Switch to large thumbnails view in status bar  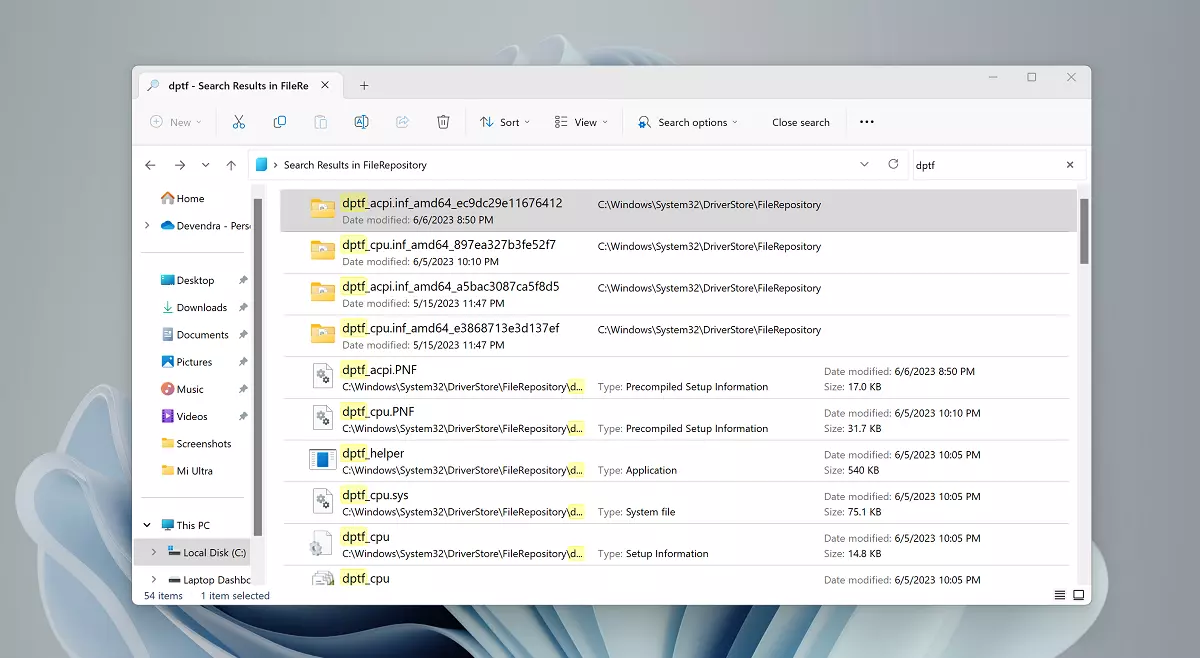click(1079, 595)
